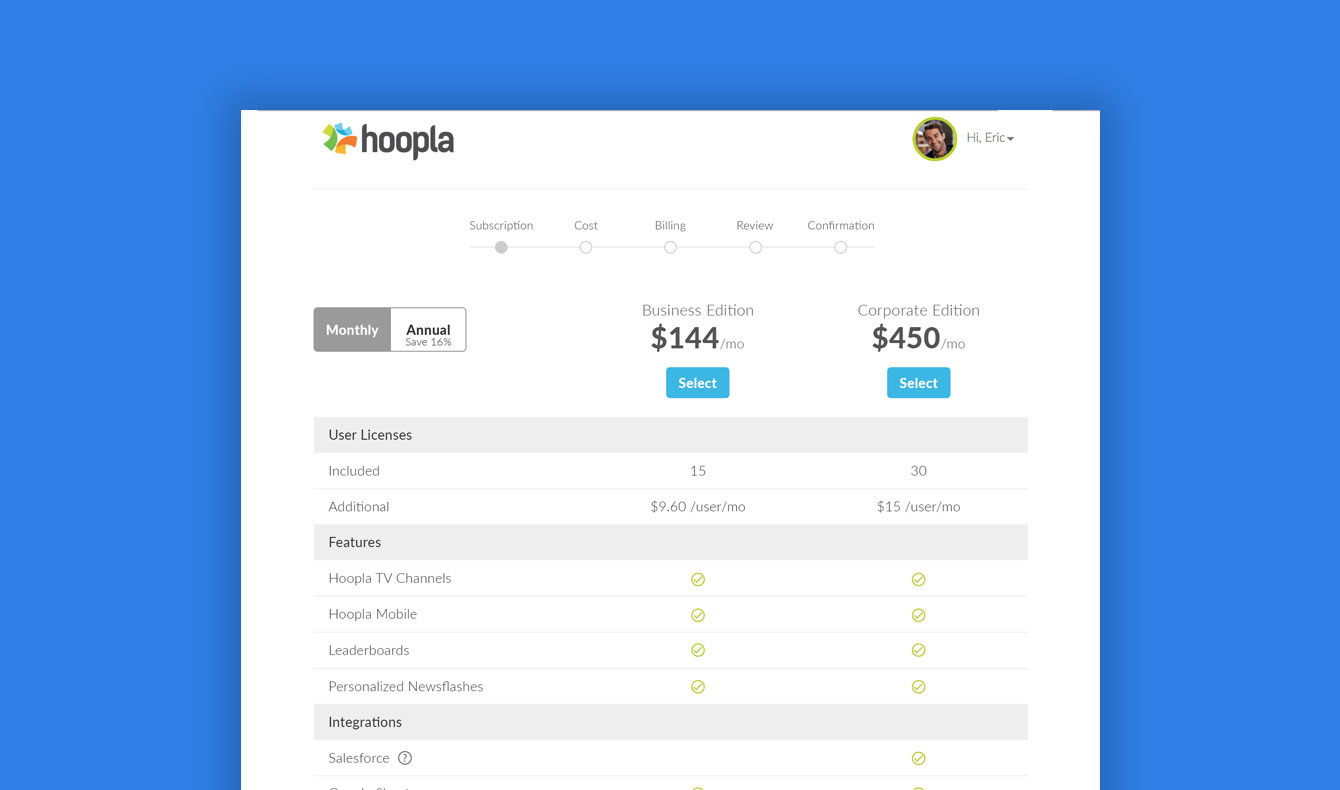
Task: Jump to the Billing step
Action: [x=670, y=247]
